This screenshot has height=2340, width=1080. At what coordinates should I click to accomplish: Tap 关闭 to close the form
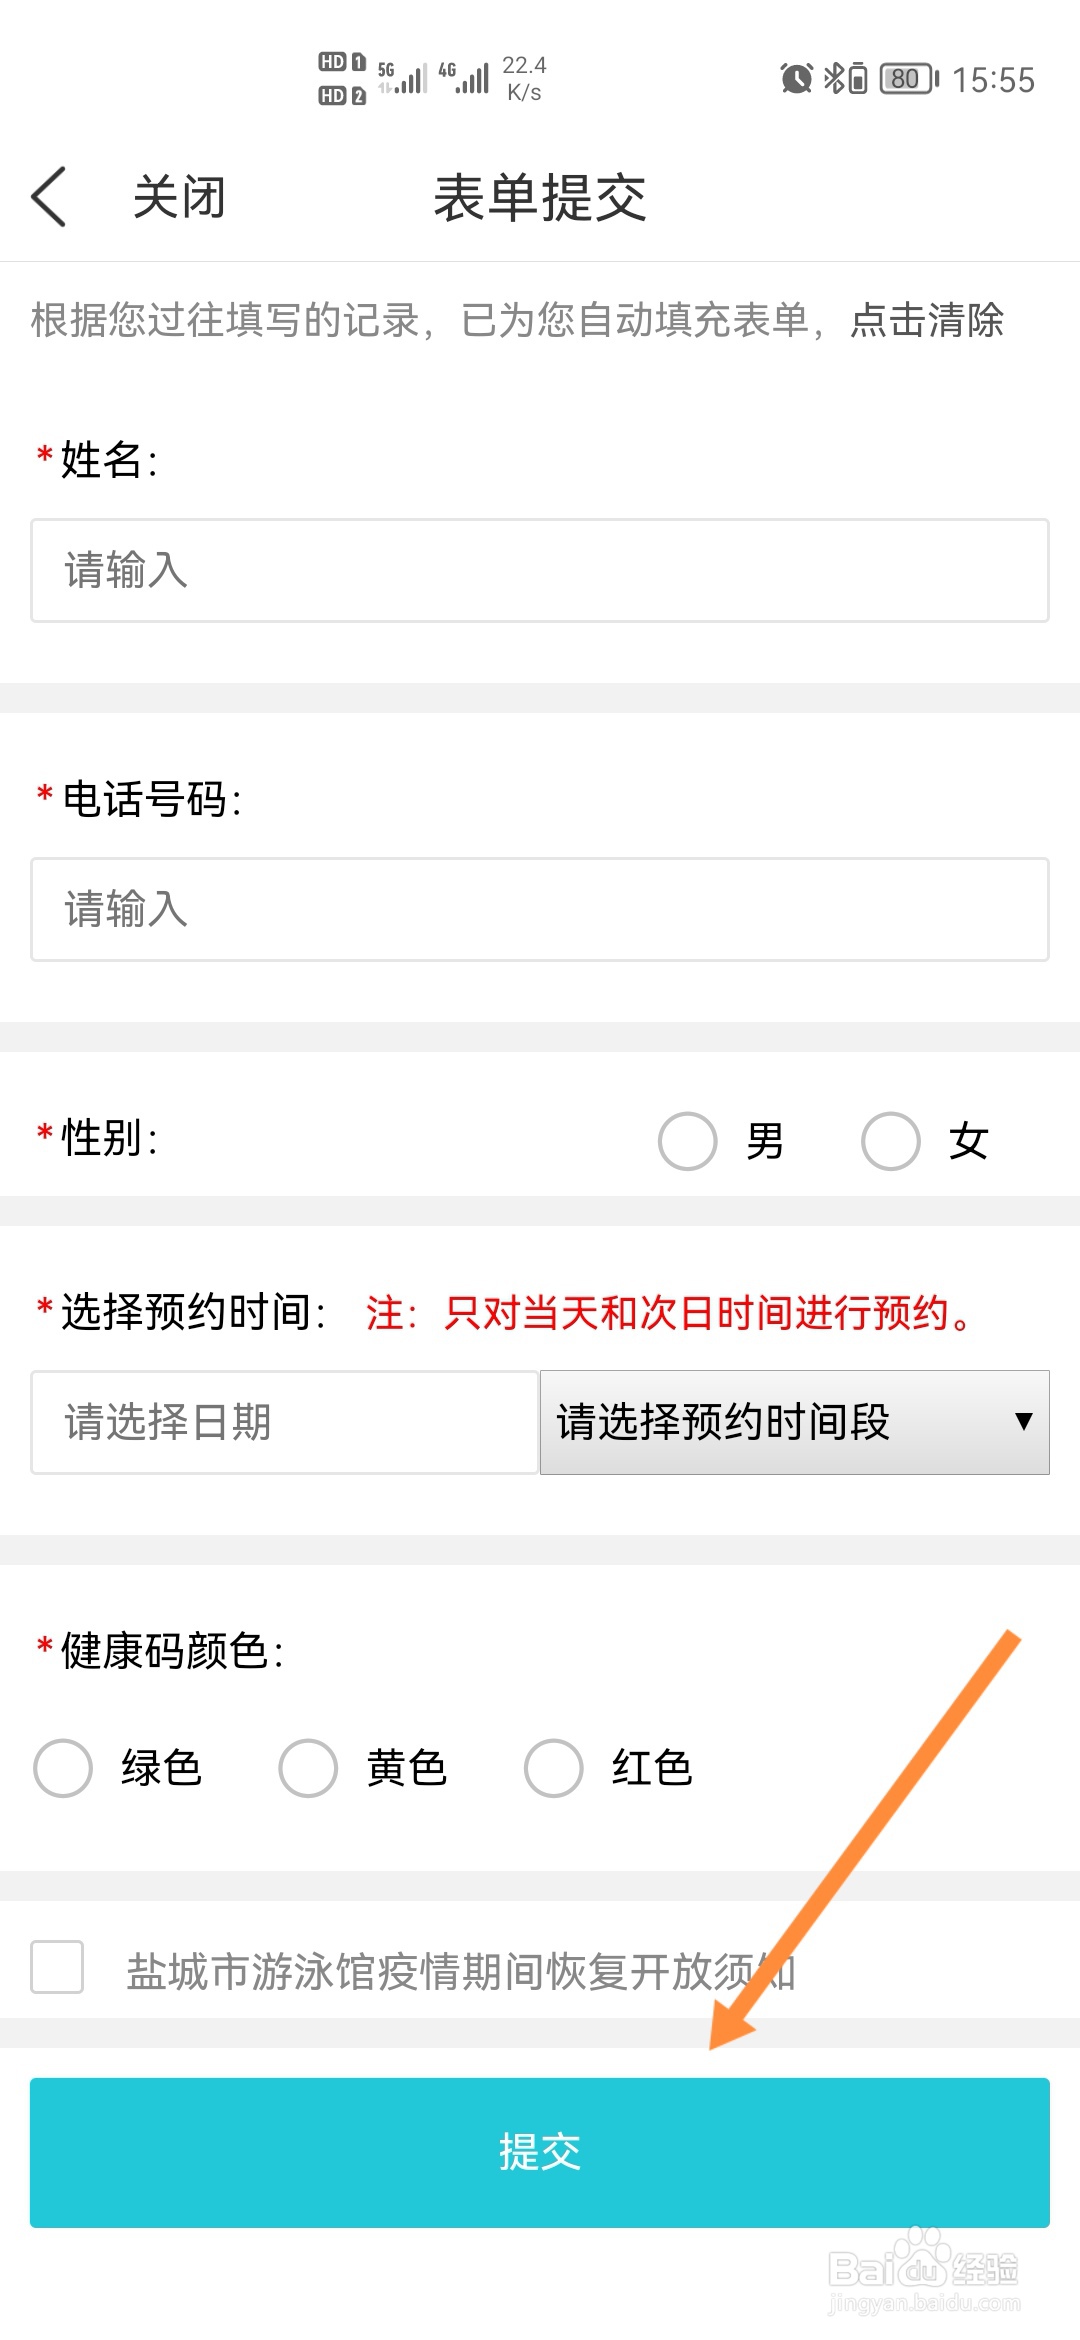coord(180,197)
